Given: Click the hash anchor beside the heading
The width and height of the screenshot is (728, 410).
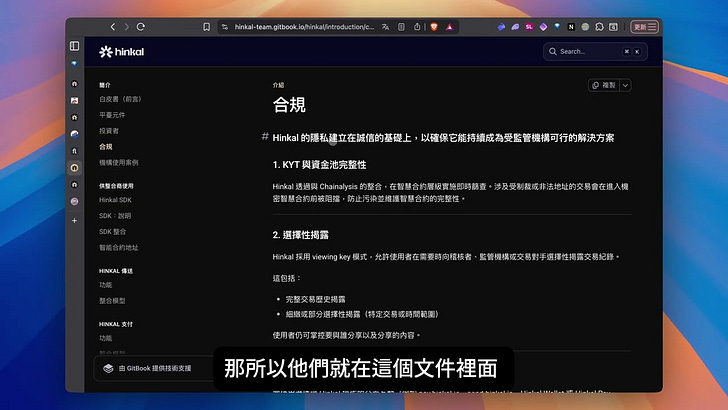Looking at the screenshot, I should click(x=265, y=137).
